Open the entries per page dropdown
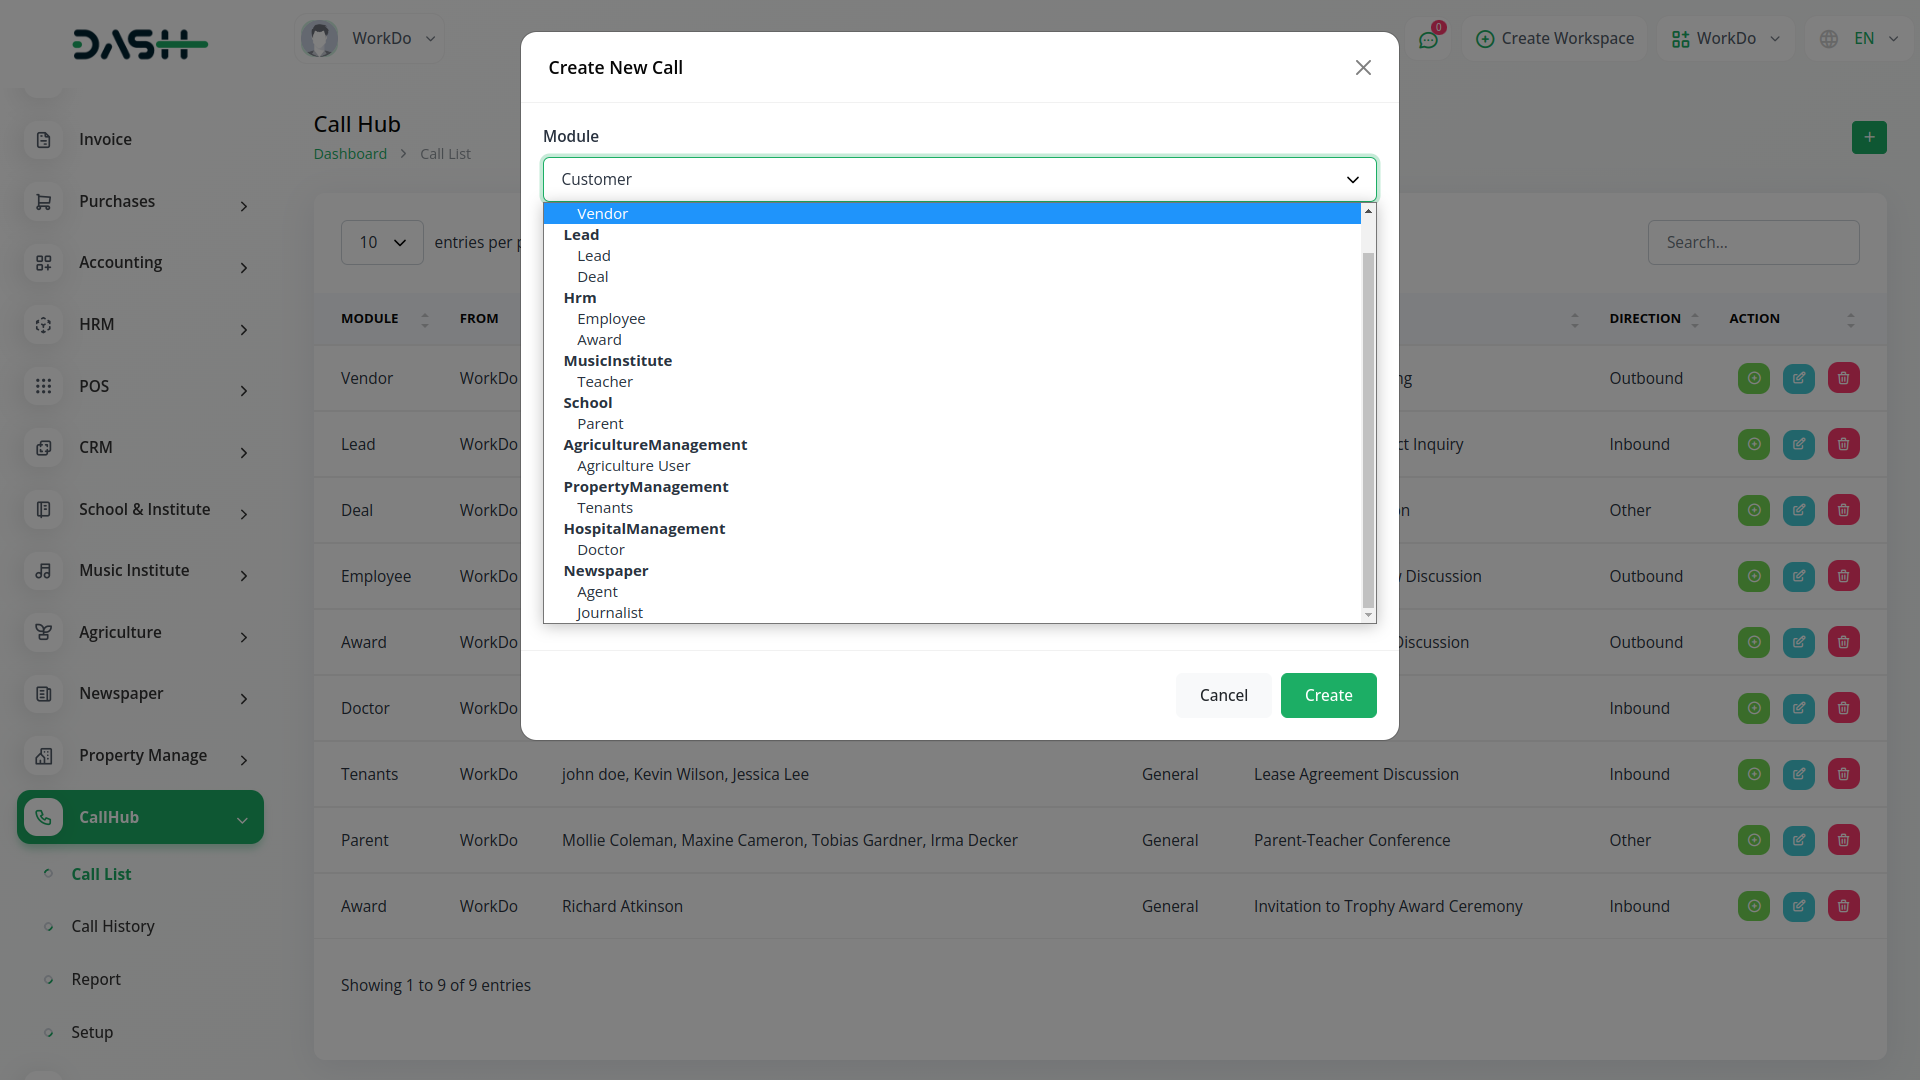The width and height of the screenshot is (1920, 1080). [x=382, y=243]
